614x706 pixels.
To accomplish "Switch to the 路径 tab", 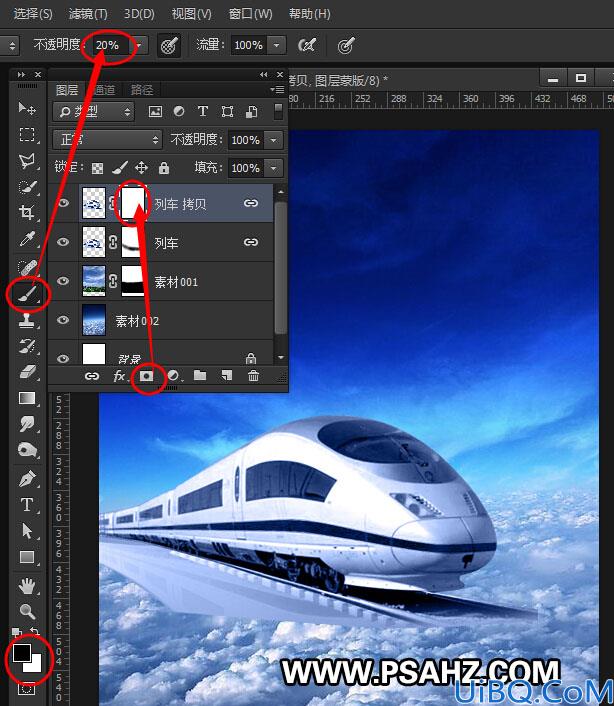I will click(142, 90).
